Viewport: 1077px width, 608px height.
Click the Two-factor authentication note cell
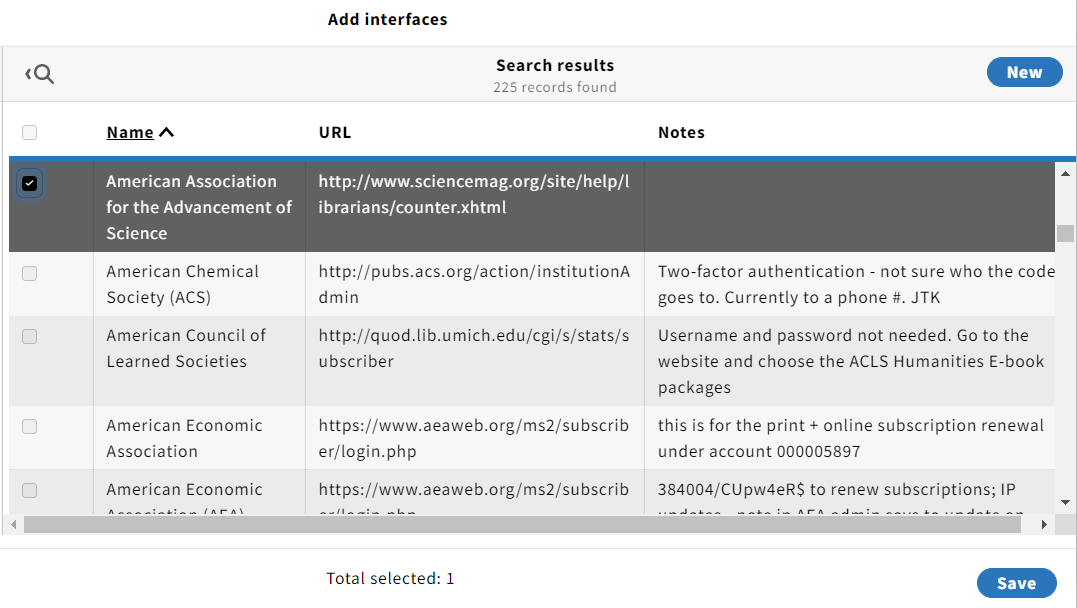[x=850, y=284]
